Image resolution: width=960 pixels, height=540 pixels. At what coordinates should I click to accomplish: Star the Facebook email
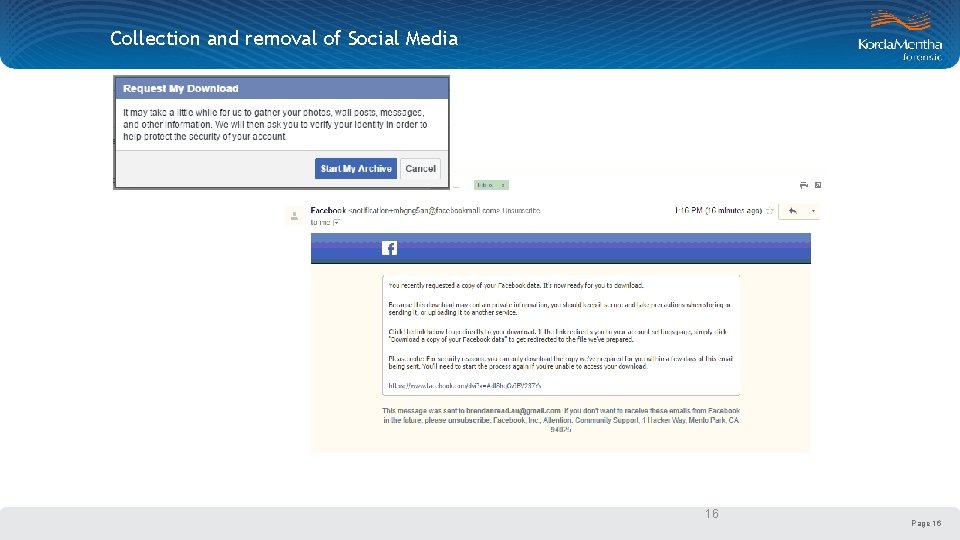[x=770, y=211]
